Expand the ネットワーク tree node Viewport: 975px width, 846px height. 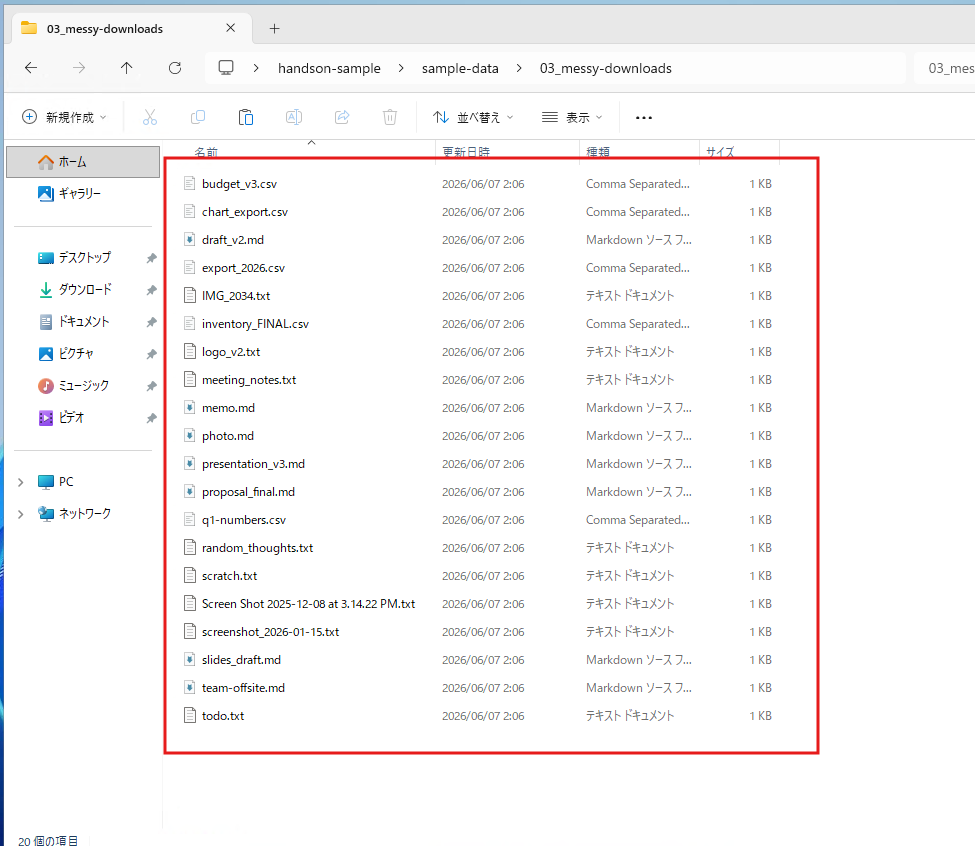[21, 514]
